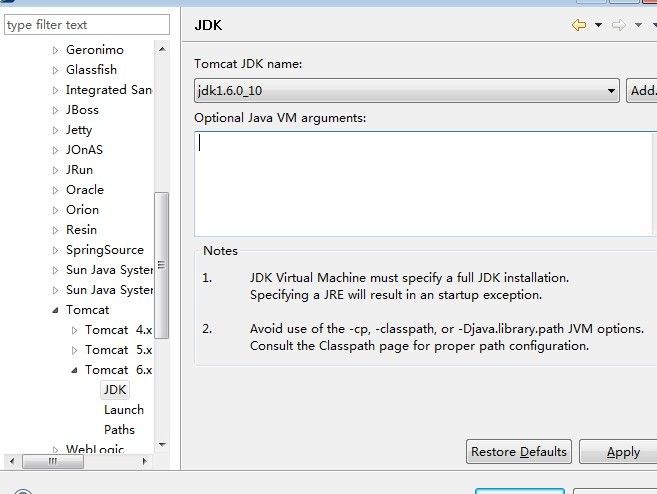Click the tree scrollbar up arrow

point(162,49)
